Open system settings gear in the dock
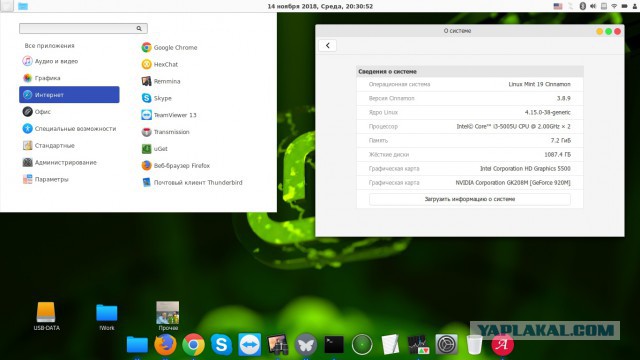 [446, 344]
